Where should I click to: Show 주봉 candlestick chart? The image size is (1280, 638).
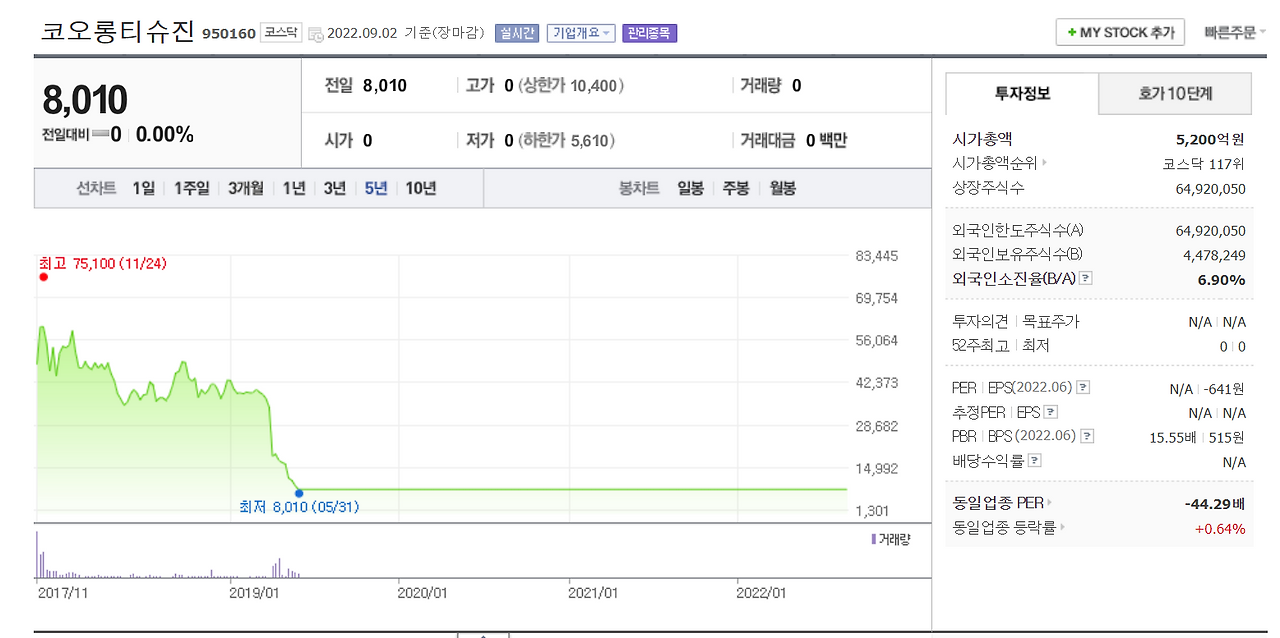tap(736, 188)
